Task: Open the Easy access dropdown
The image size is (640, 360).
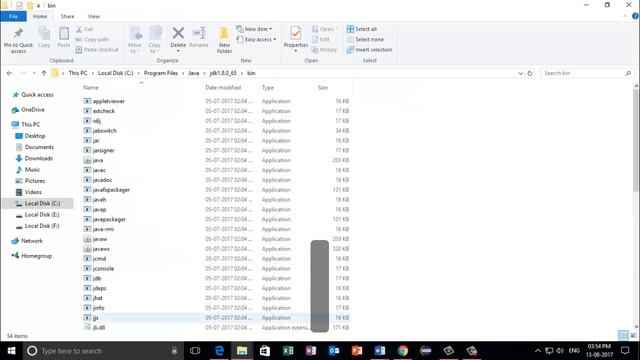Action: pyautogui.click(x=256, y=40)
